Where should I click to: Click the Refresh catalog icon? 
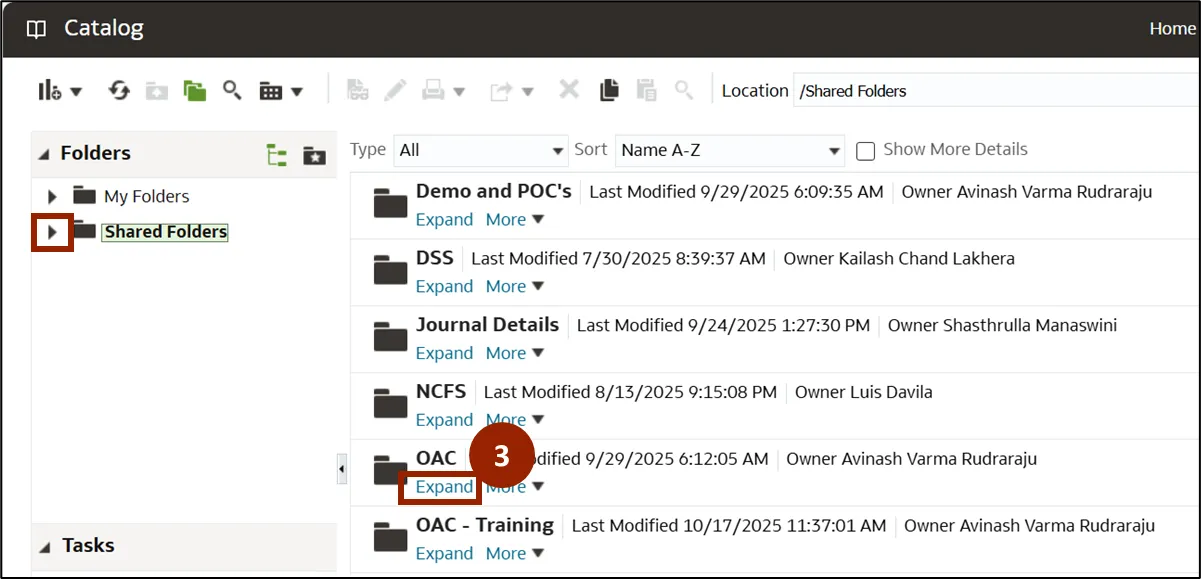[x=119, y=91]
